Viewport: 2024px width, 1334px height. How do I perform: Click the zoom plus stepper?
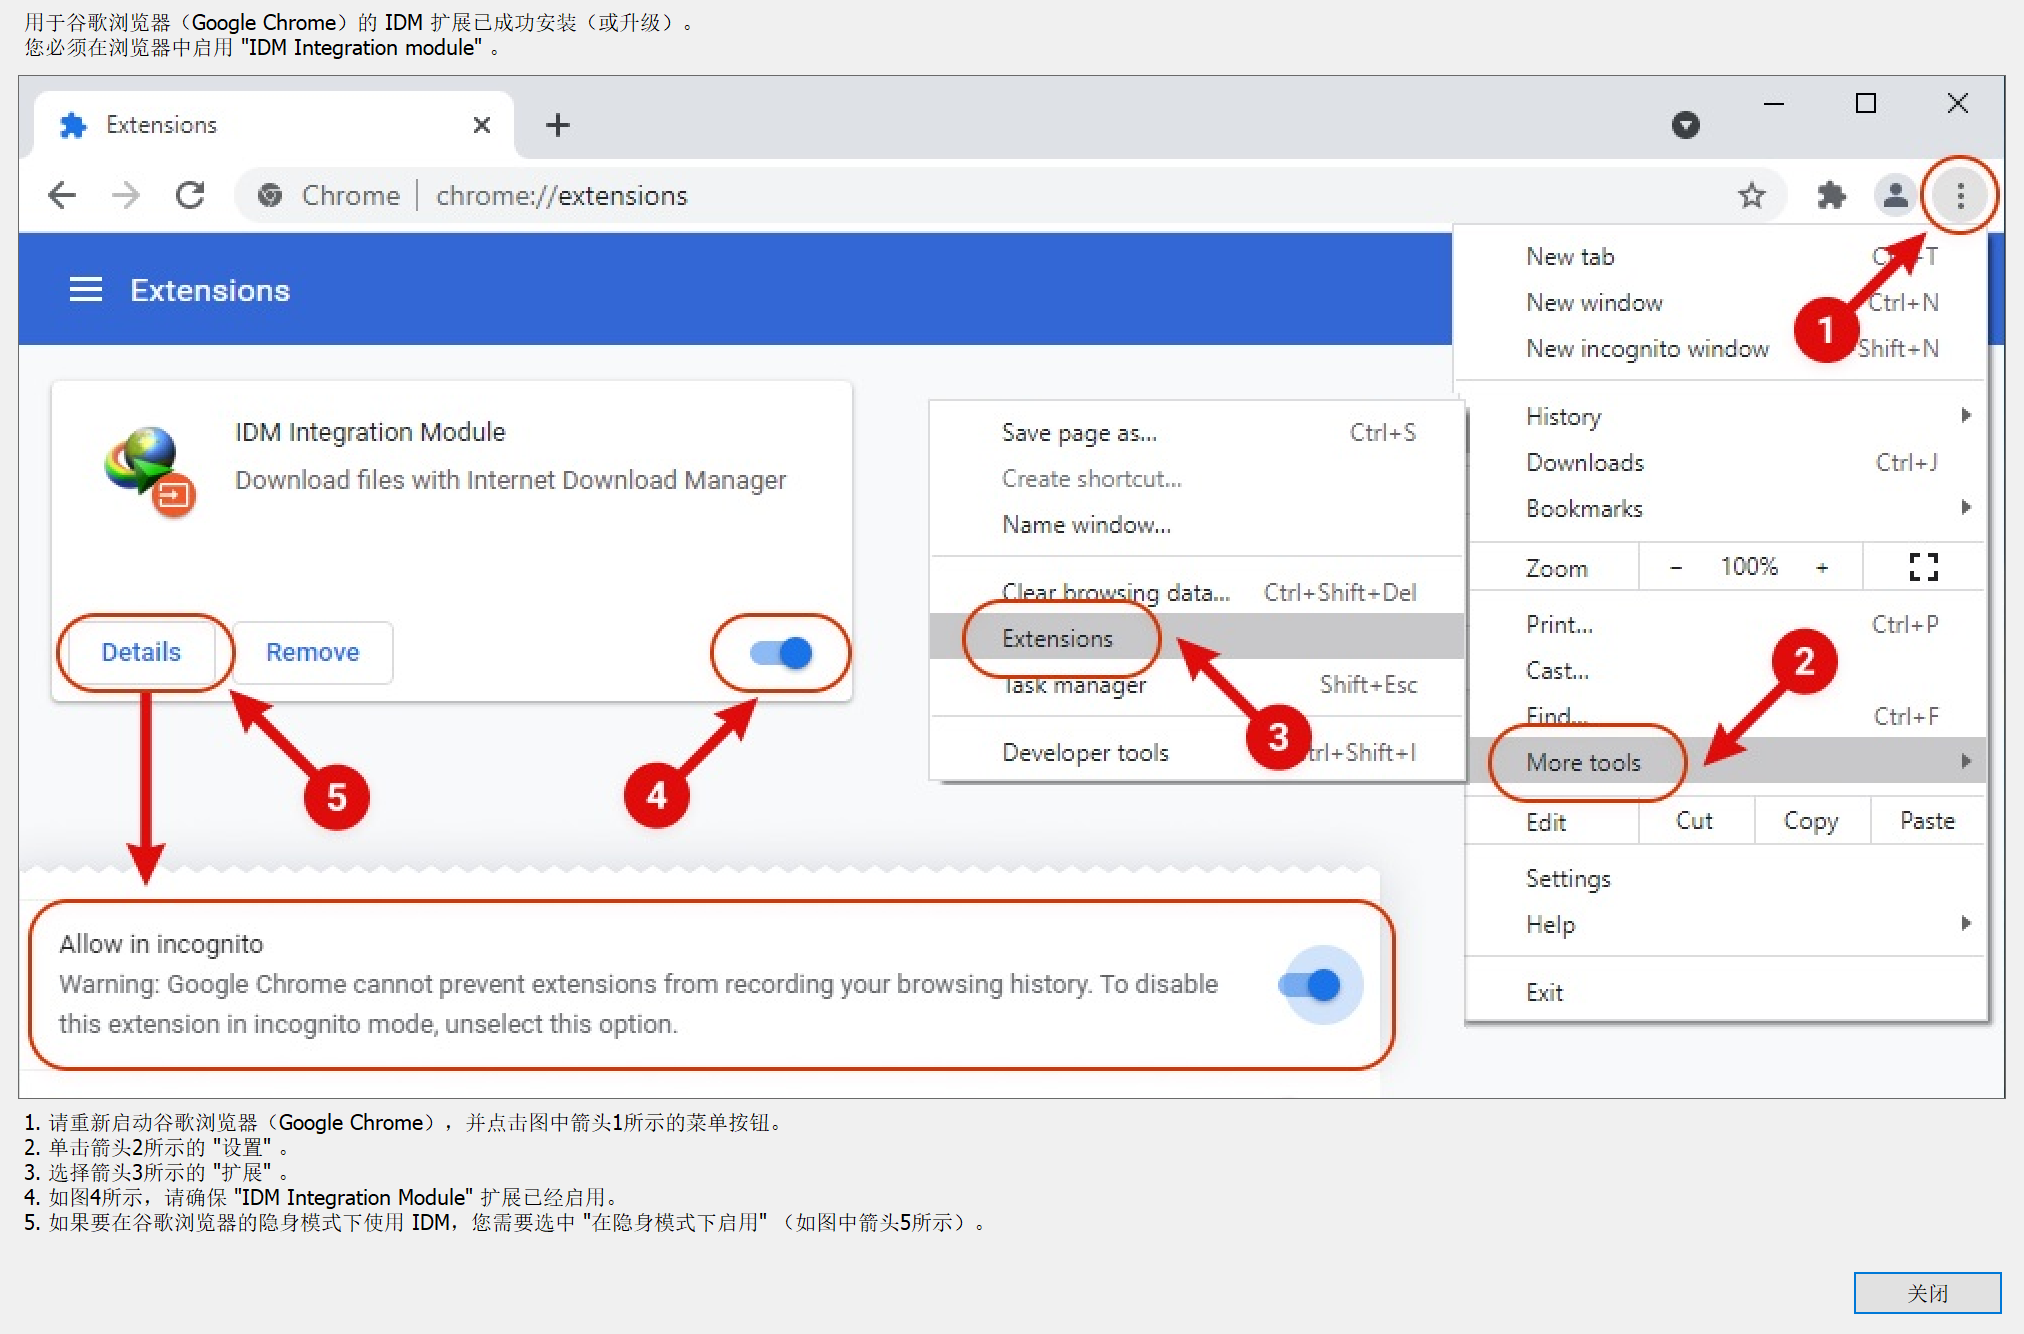click(1822, 567)
